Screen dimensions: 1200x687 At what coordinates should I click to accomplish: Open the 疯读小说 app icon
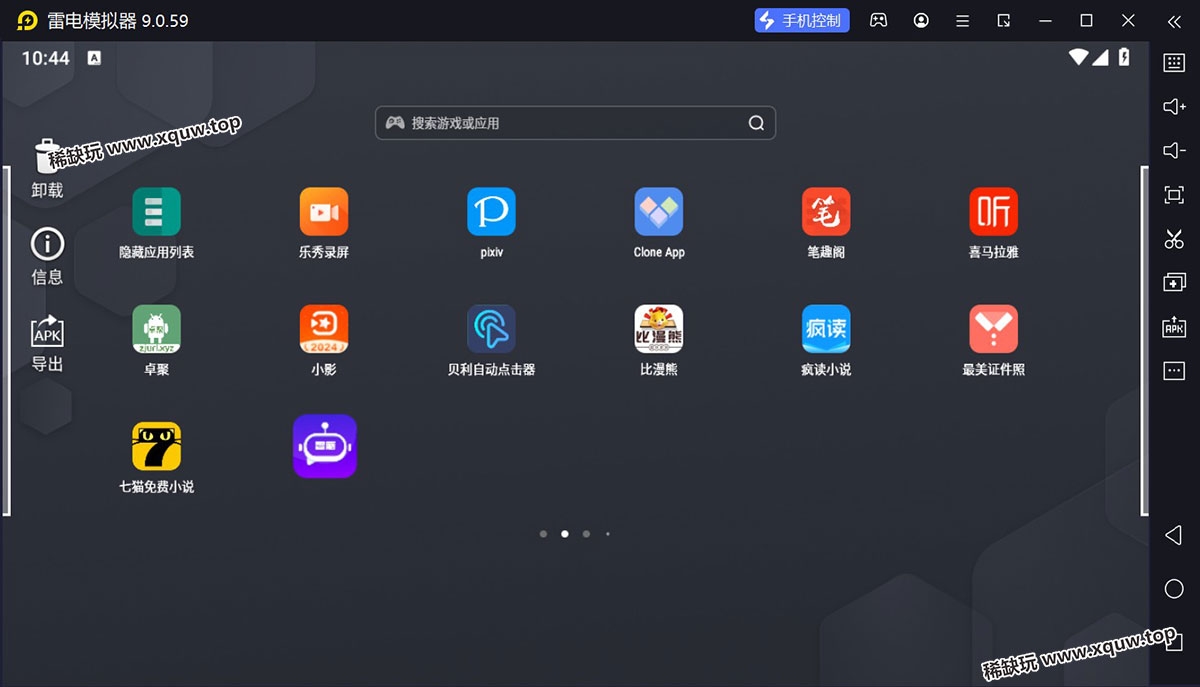(826, 329)
